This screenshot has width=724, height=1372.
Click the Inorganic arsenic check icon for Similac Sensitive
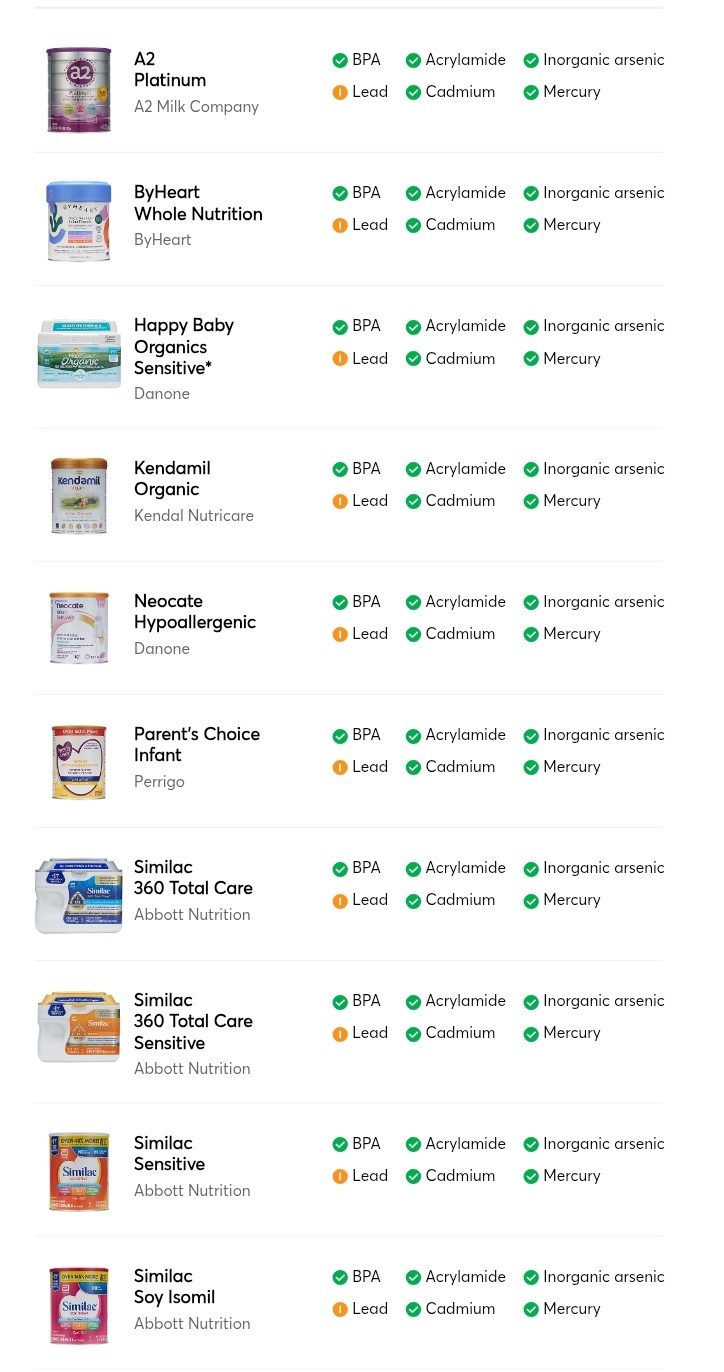531,1145
